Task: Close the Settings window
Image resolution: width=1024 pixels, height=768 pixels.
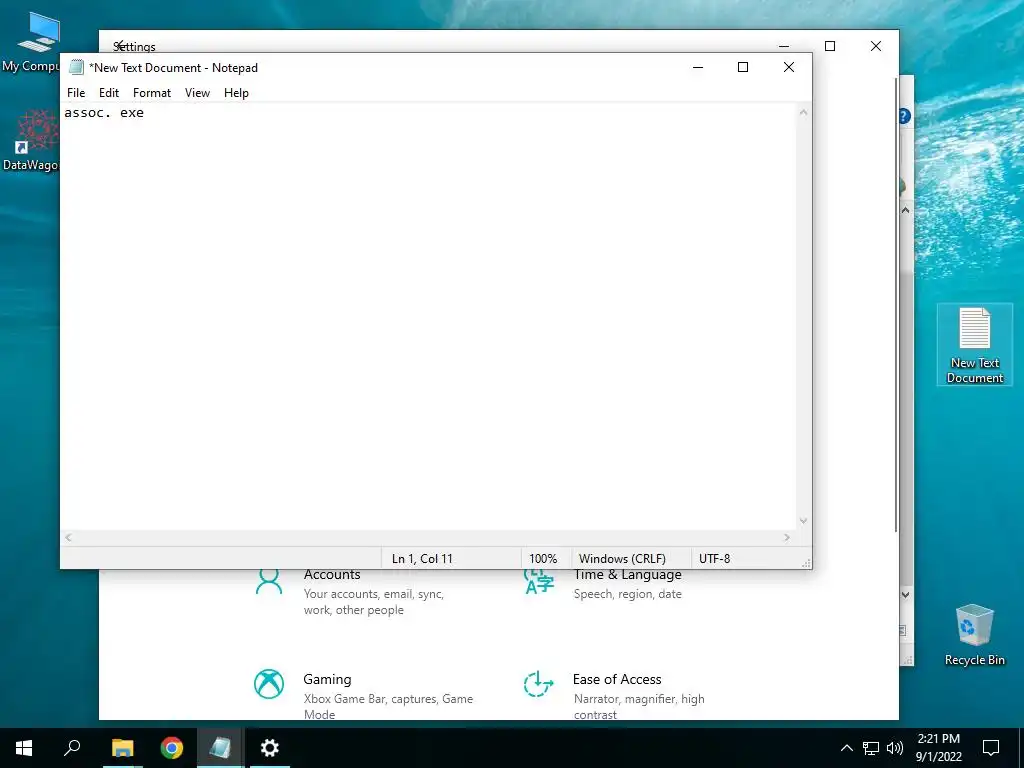Action: tap(876, 46)
